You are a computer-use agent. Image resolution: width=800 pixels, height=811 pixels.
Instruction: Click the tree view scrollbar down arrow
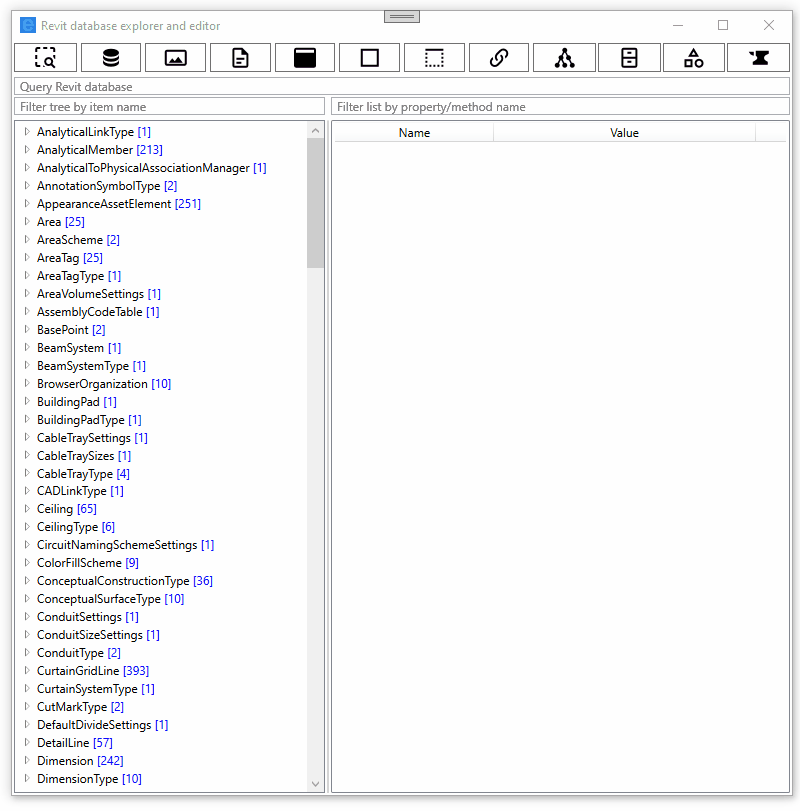[x=315, y=783]
